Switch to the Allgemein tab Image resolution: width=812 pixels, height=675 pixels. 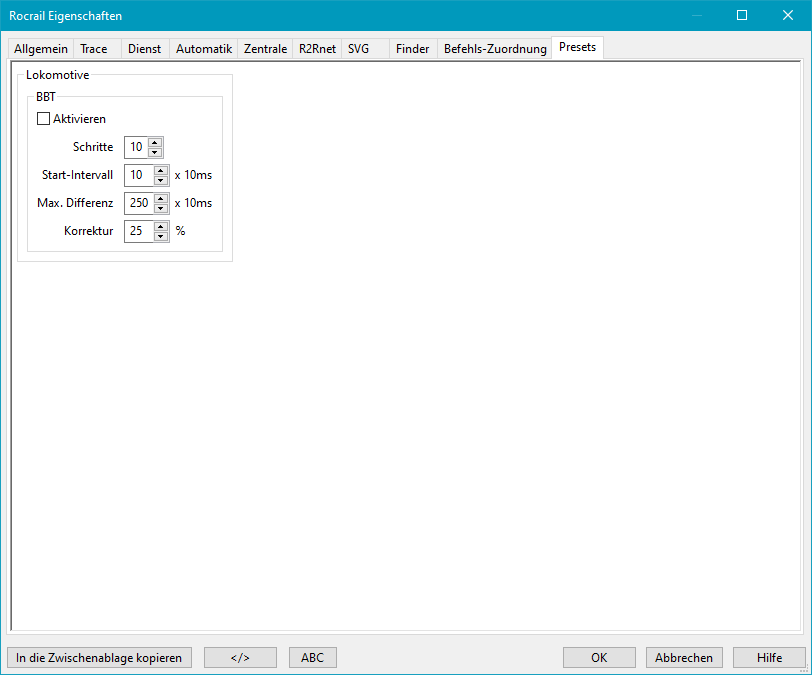coord(41,48)
